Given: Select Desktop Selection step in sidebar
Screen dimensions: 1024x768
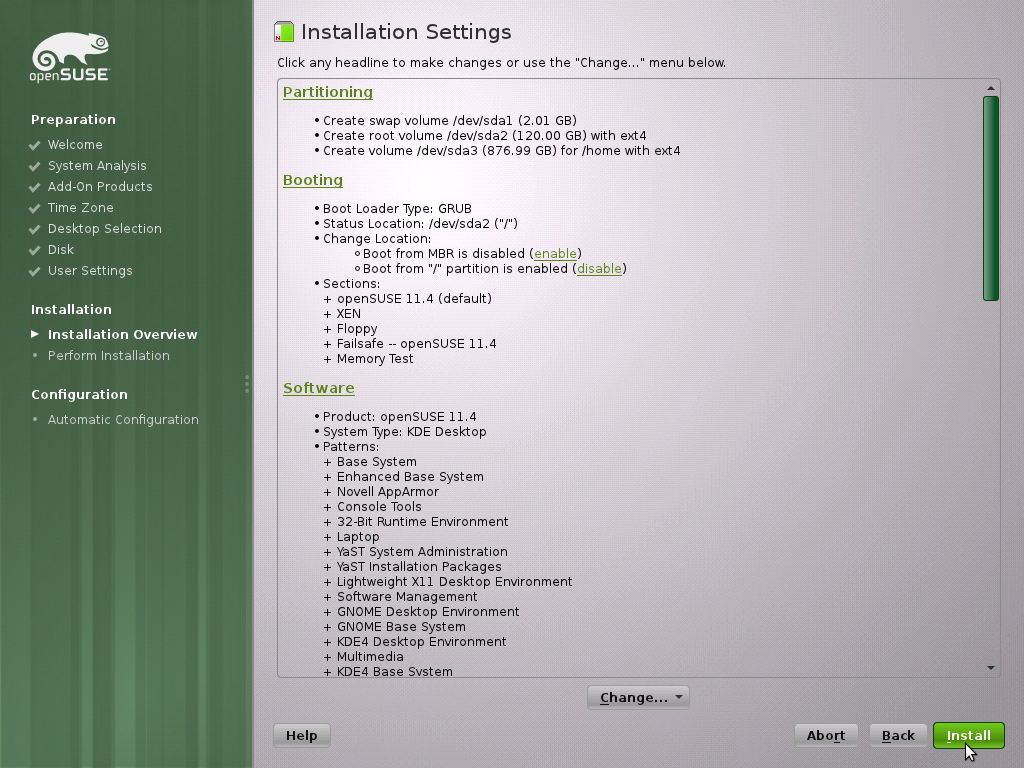Looking at the screenshot, I should [x=104, y=229].
